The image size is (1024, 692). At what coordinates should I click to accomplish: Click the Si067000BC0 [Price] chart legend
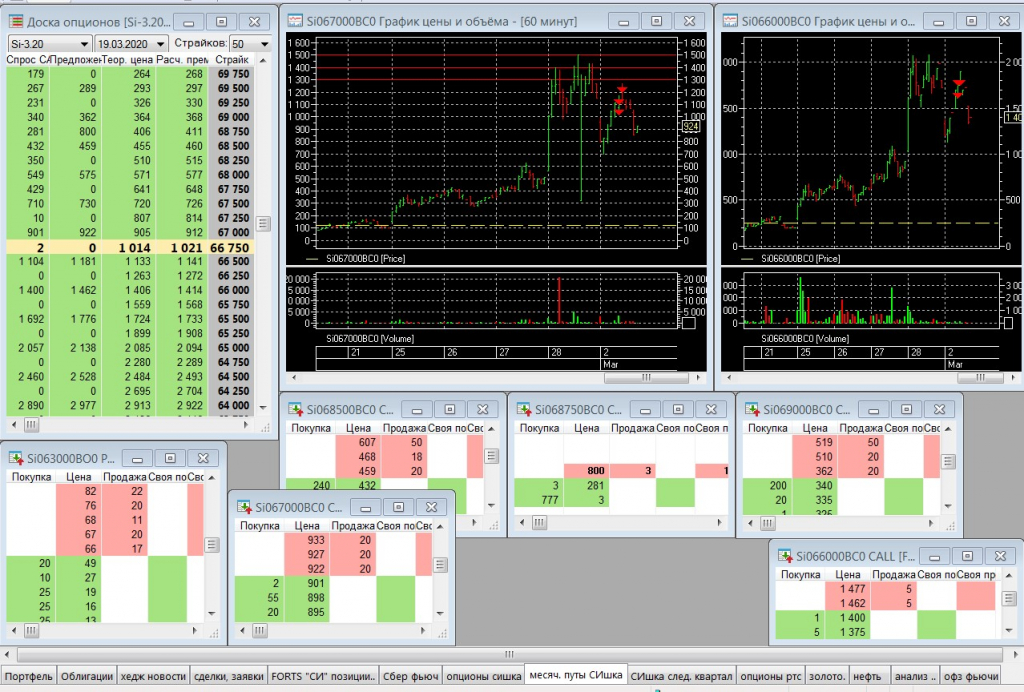pos(356,259)
